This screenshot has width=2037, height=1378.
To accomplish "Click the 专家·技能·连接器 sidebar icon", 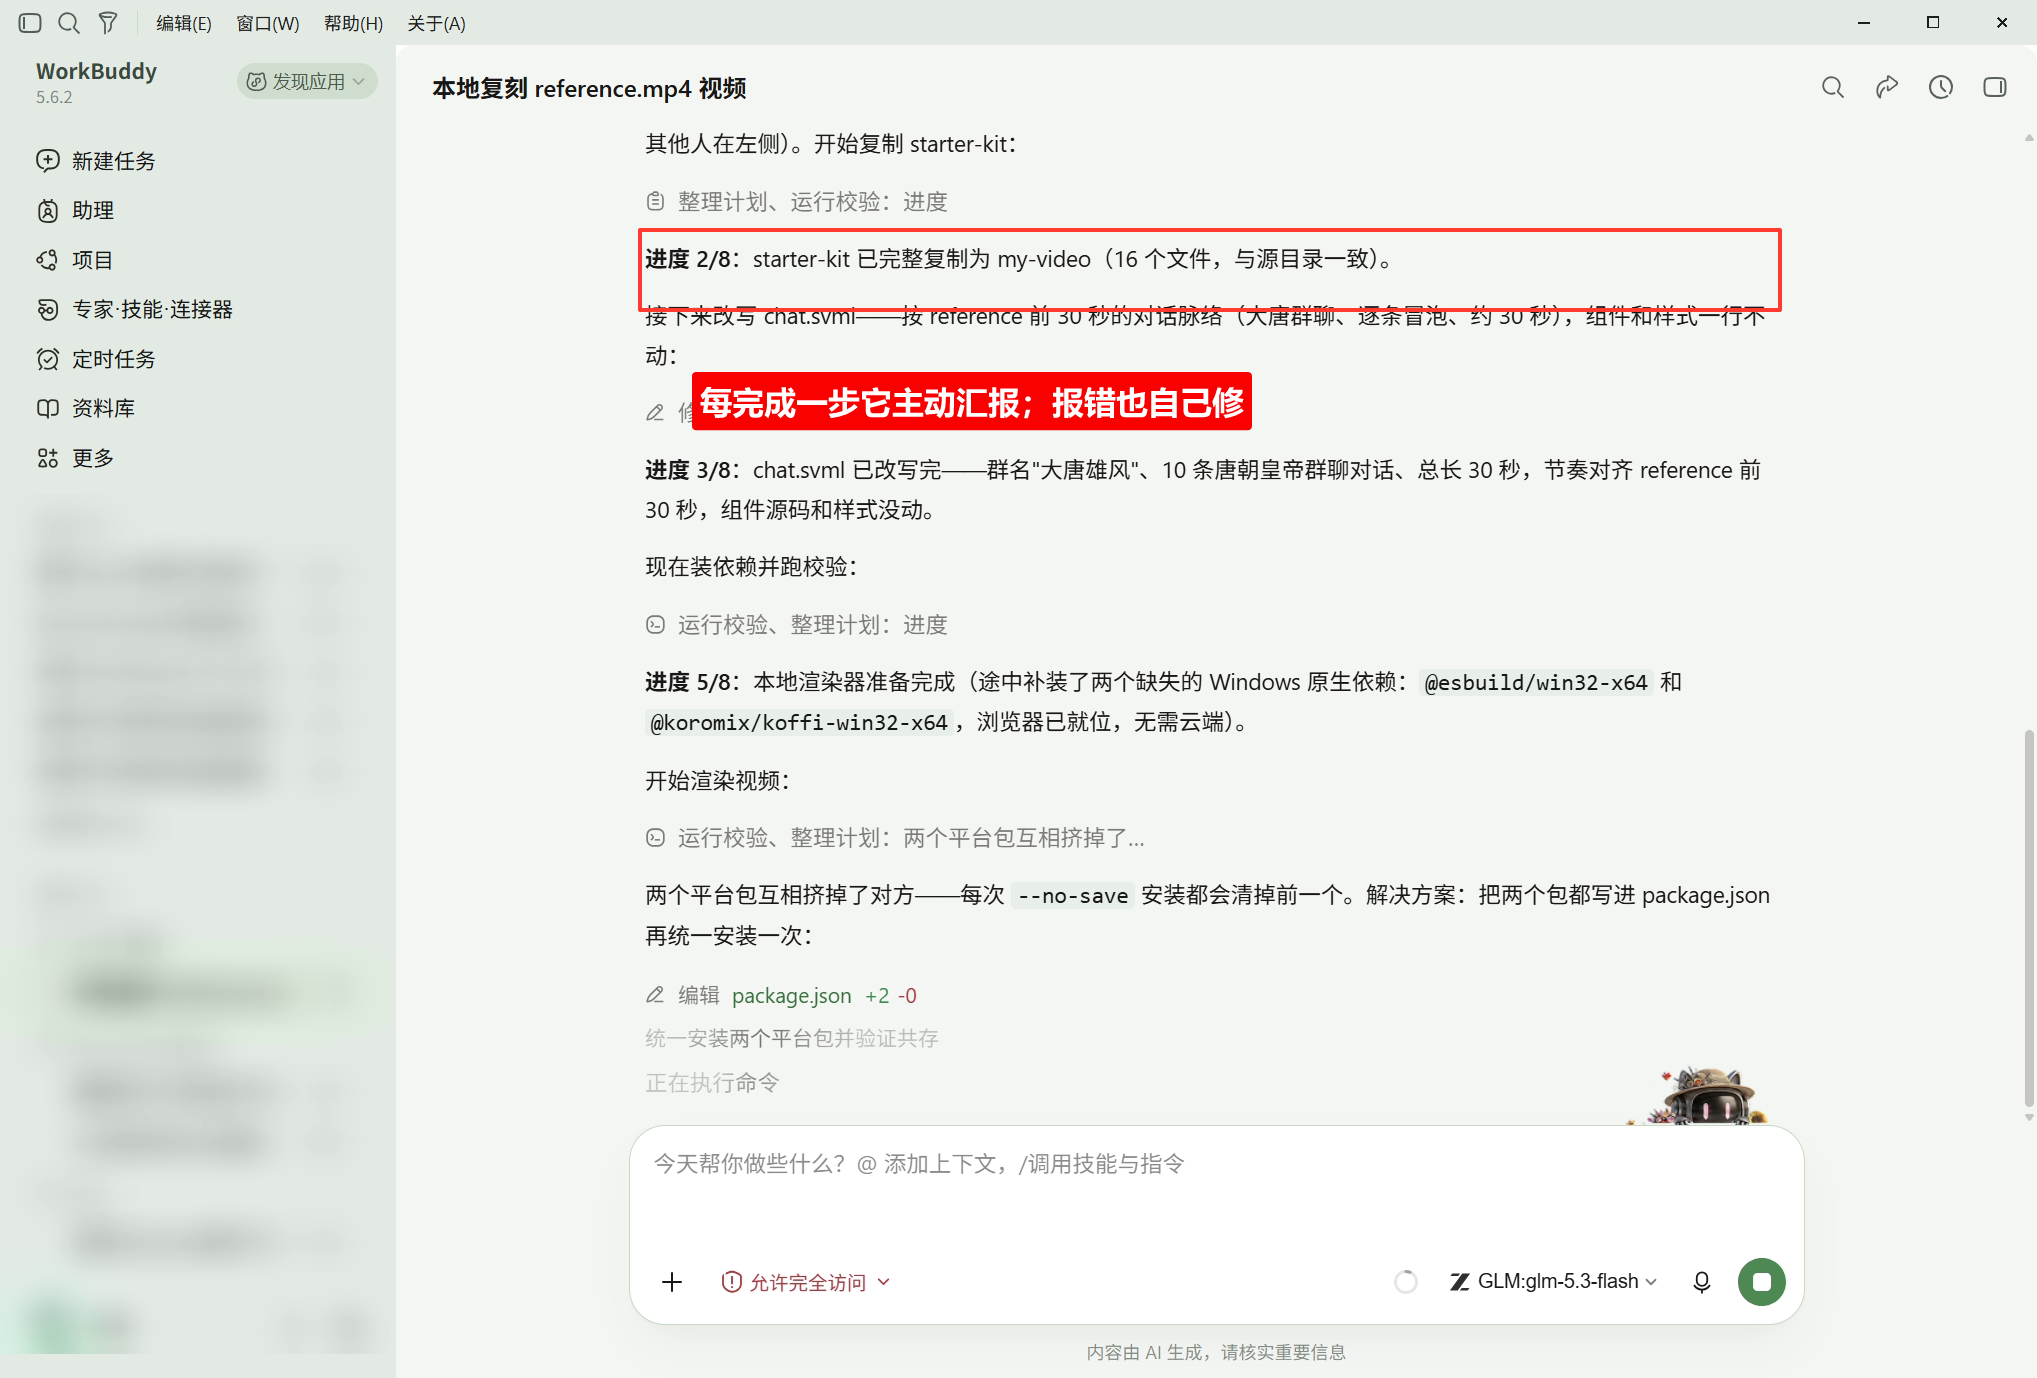I will point(47,310).
